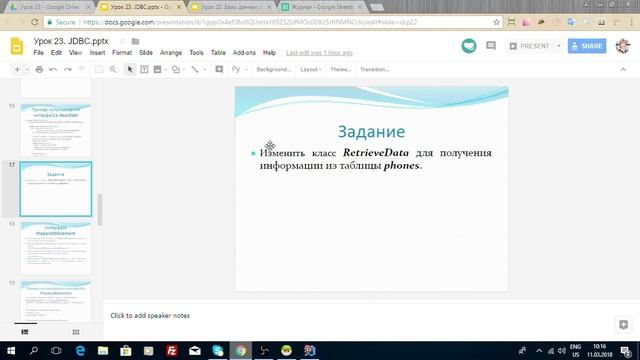640x360 pixels.
Task: Click the insert image icon
Action: [x=157, y=69]
